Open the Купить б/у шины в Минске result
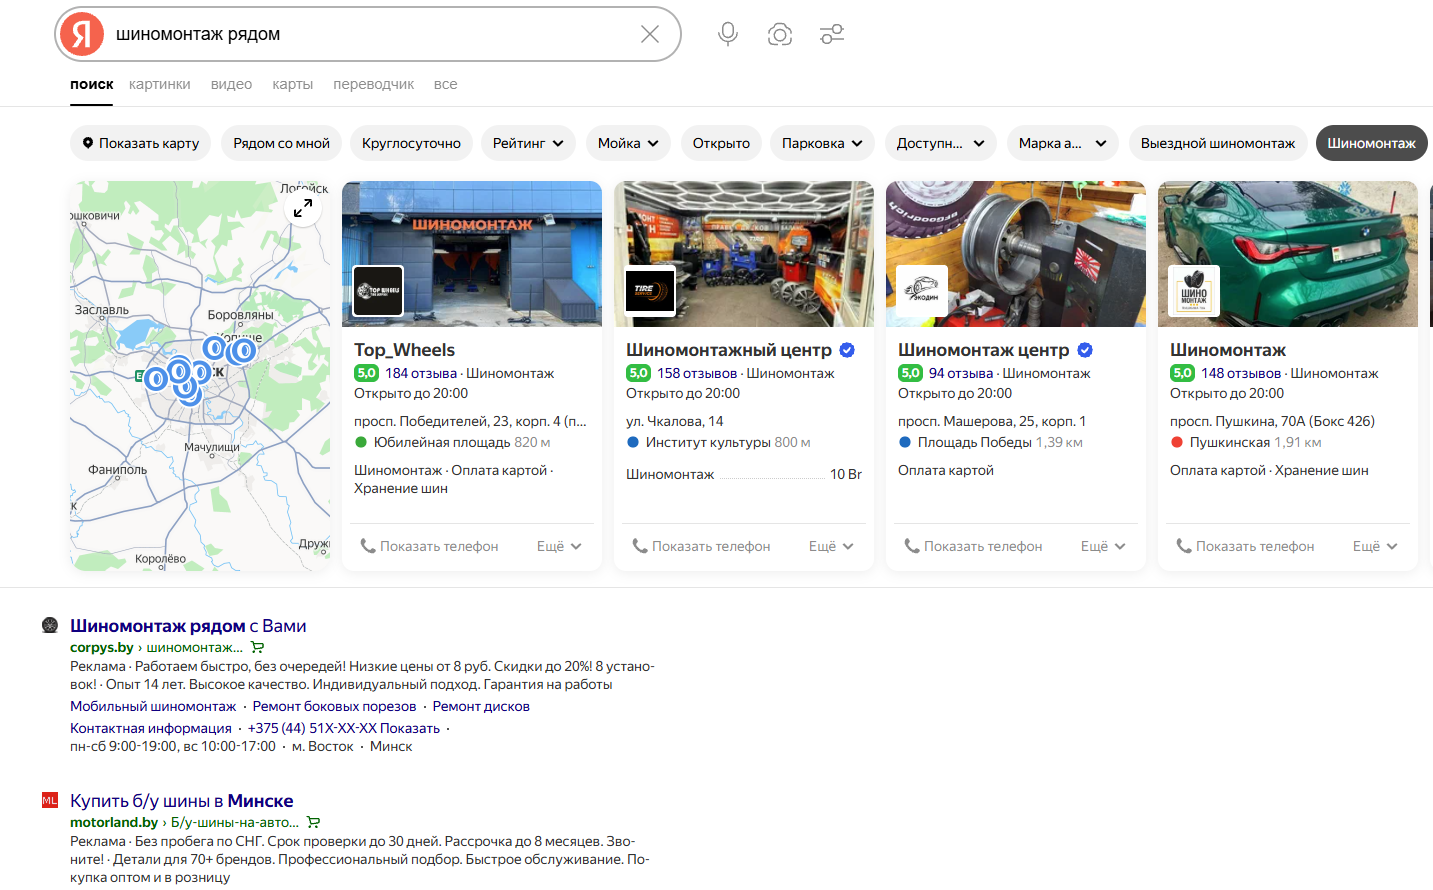 182,800
